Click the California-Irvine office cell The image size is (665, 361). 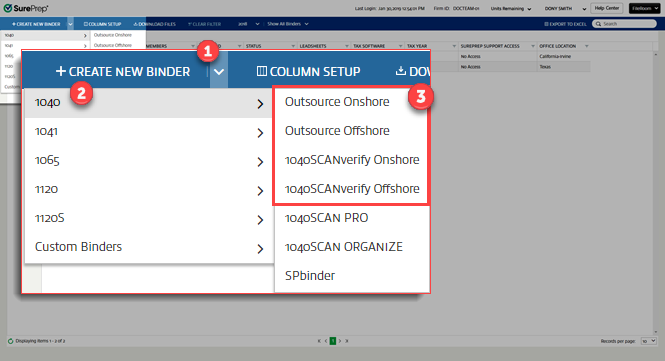coord(555,56)
